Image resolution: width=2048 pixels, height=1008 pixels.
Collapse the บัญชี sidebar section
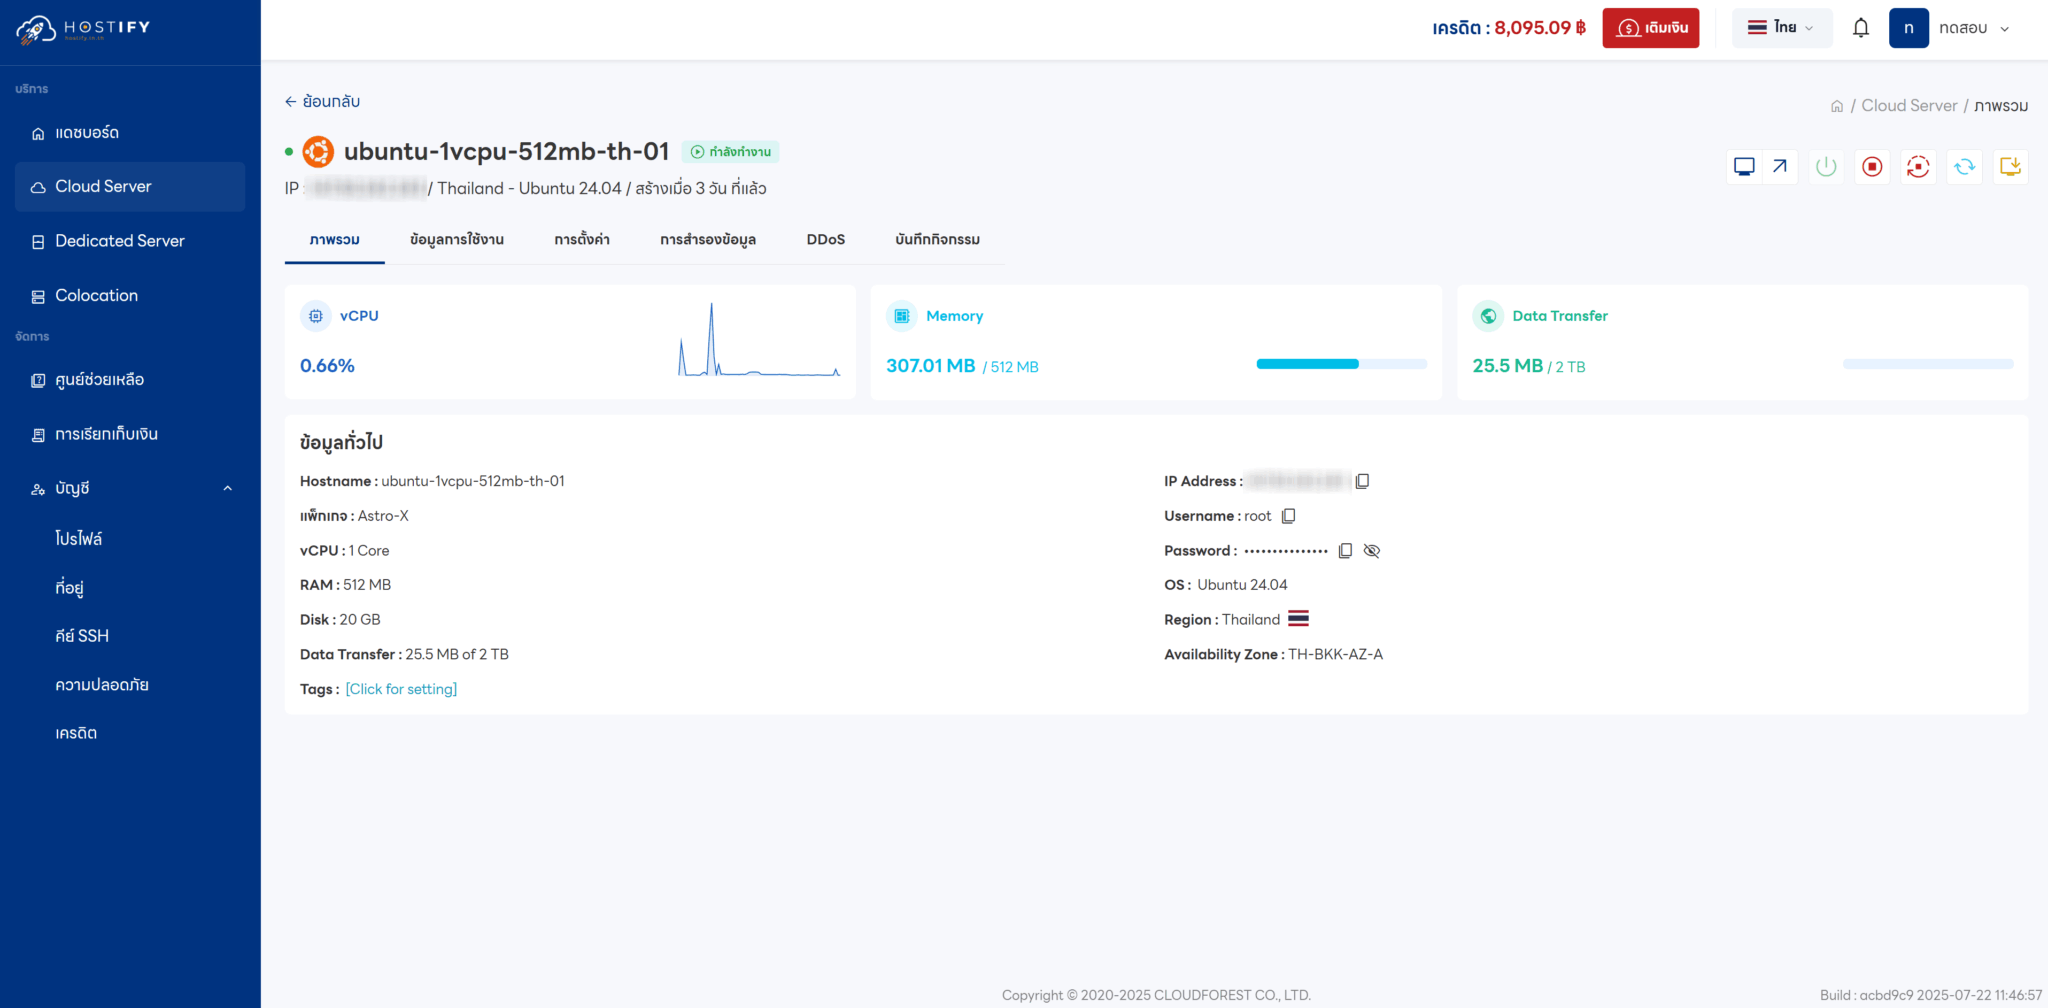(228, 488)
